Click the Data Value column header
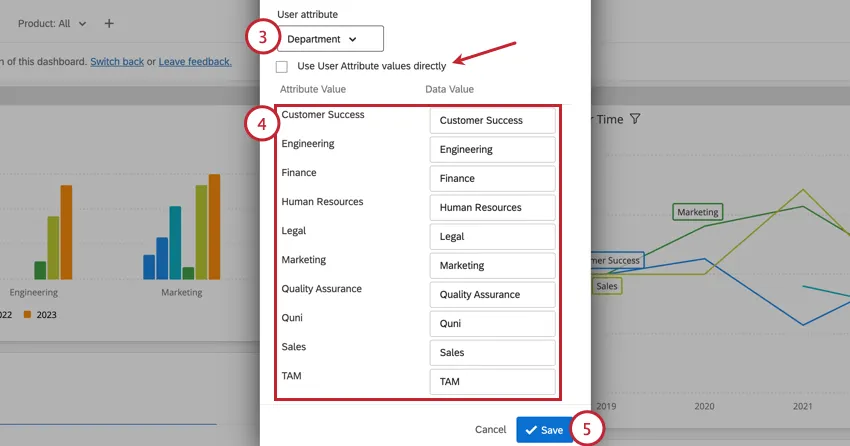 (x=449, y=89)
